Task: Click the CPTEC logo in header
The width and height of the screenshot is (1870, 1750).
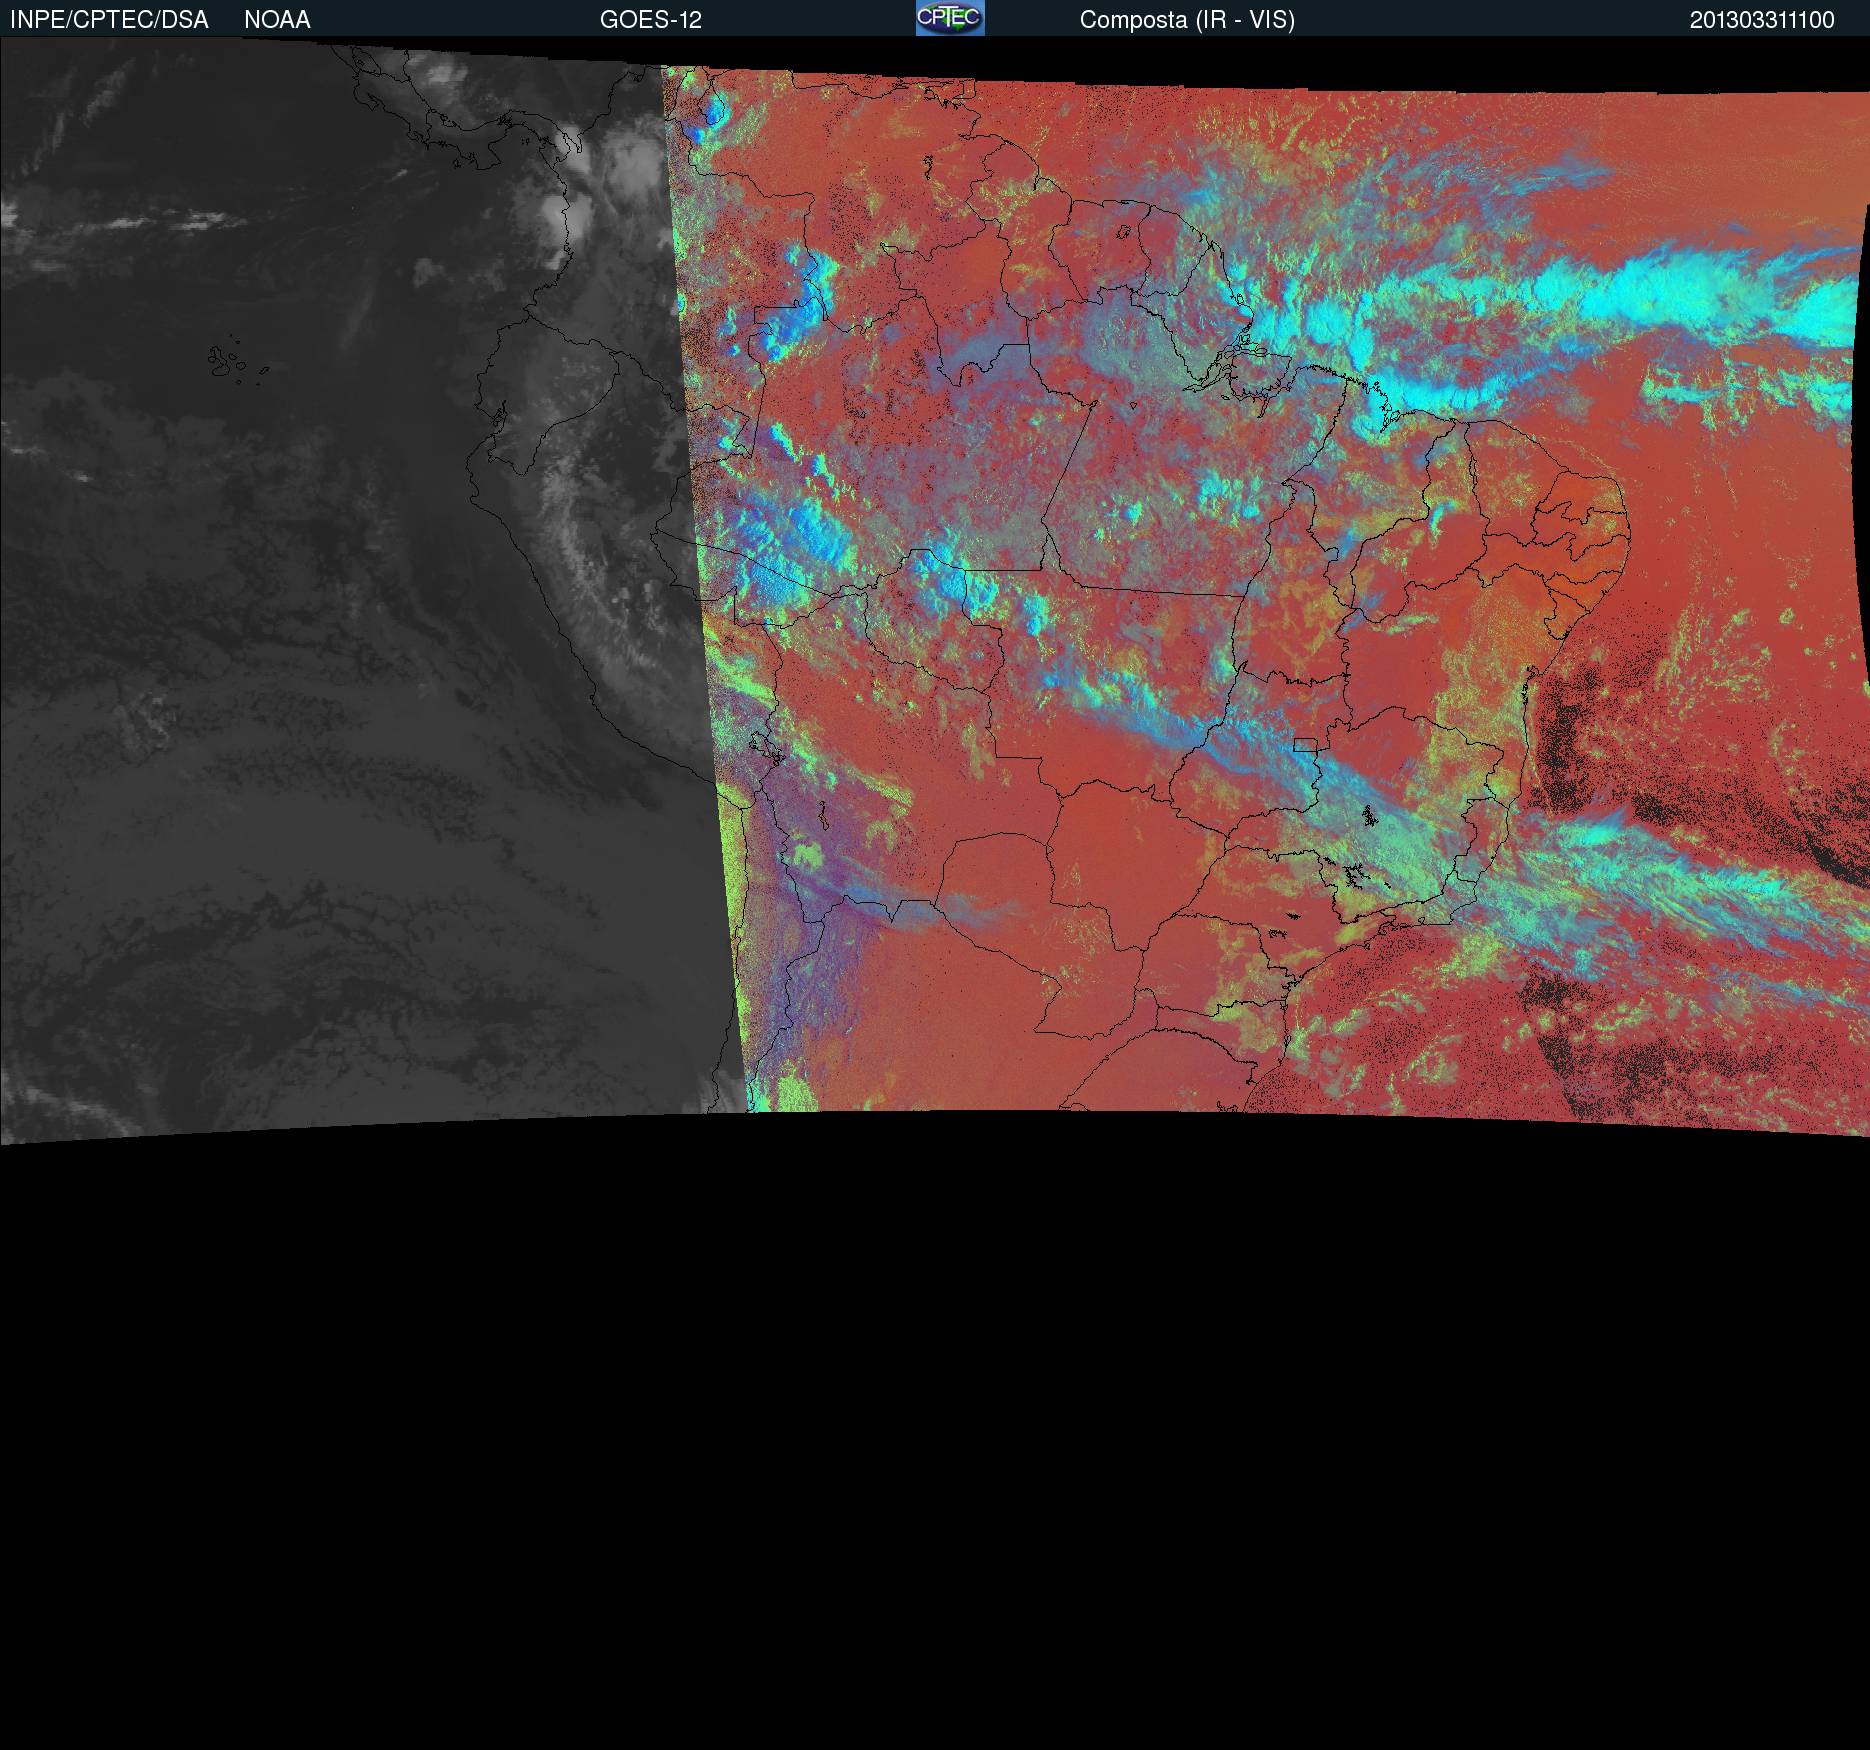Action: click(949, 18)
